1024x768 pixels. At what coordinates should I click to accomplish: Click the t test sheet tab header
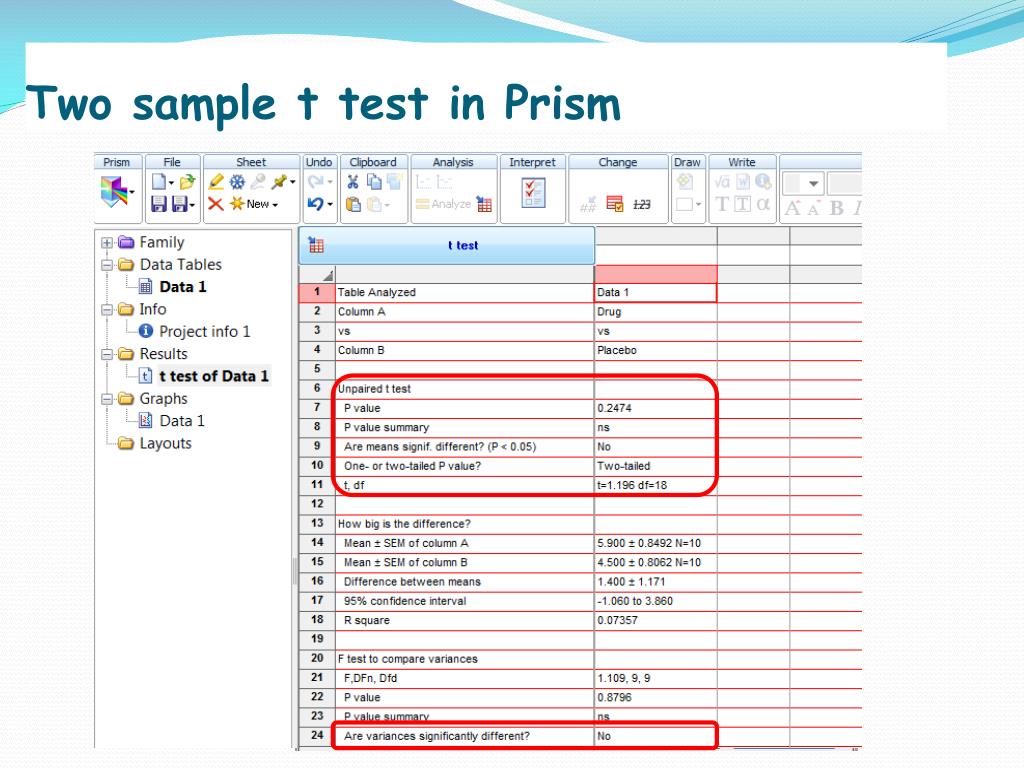point(447,246)
